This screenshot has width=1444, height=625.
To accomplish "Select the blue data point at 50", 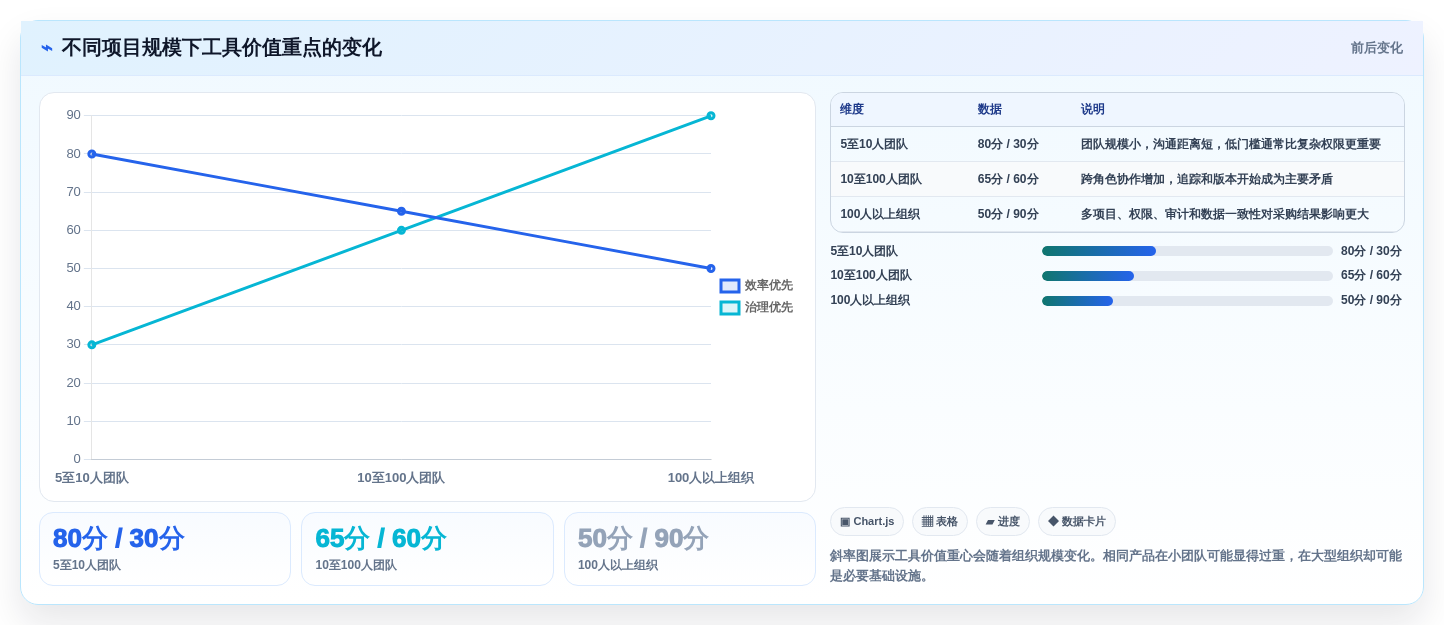I will click(711, 268).
